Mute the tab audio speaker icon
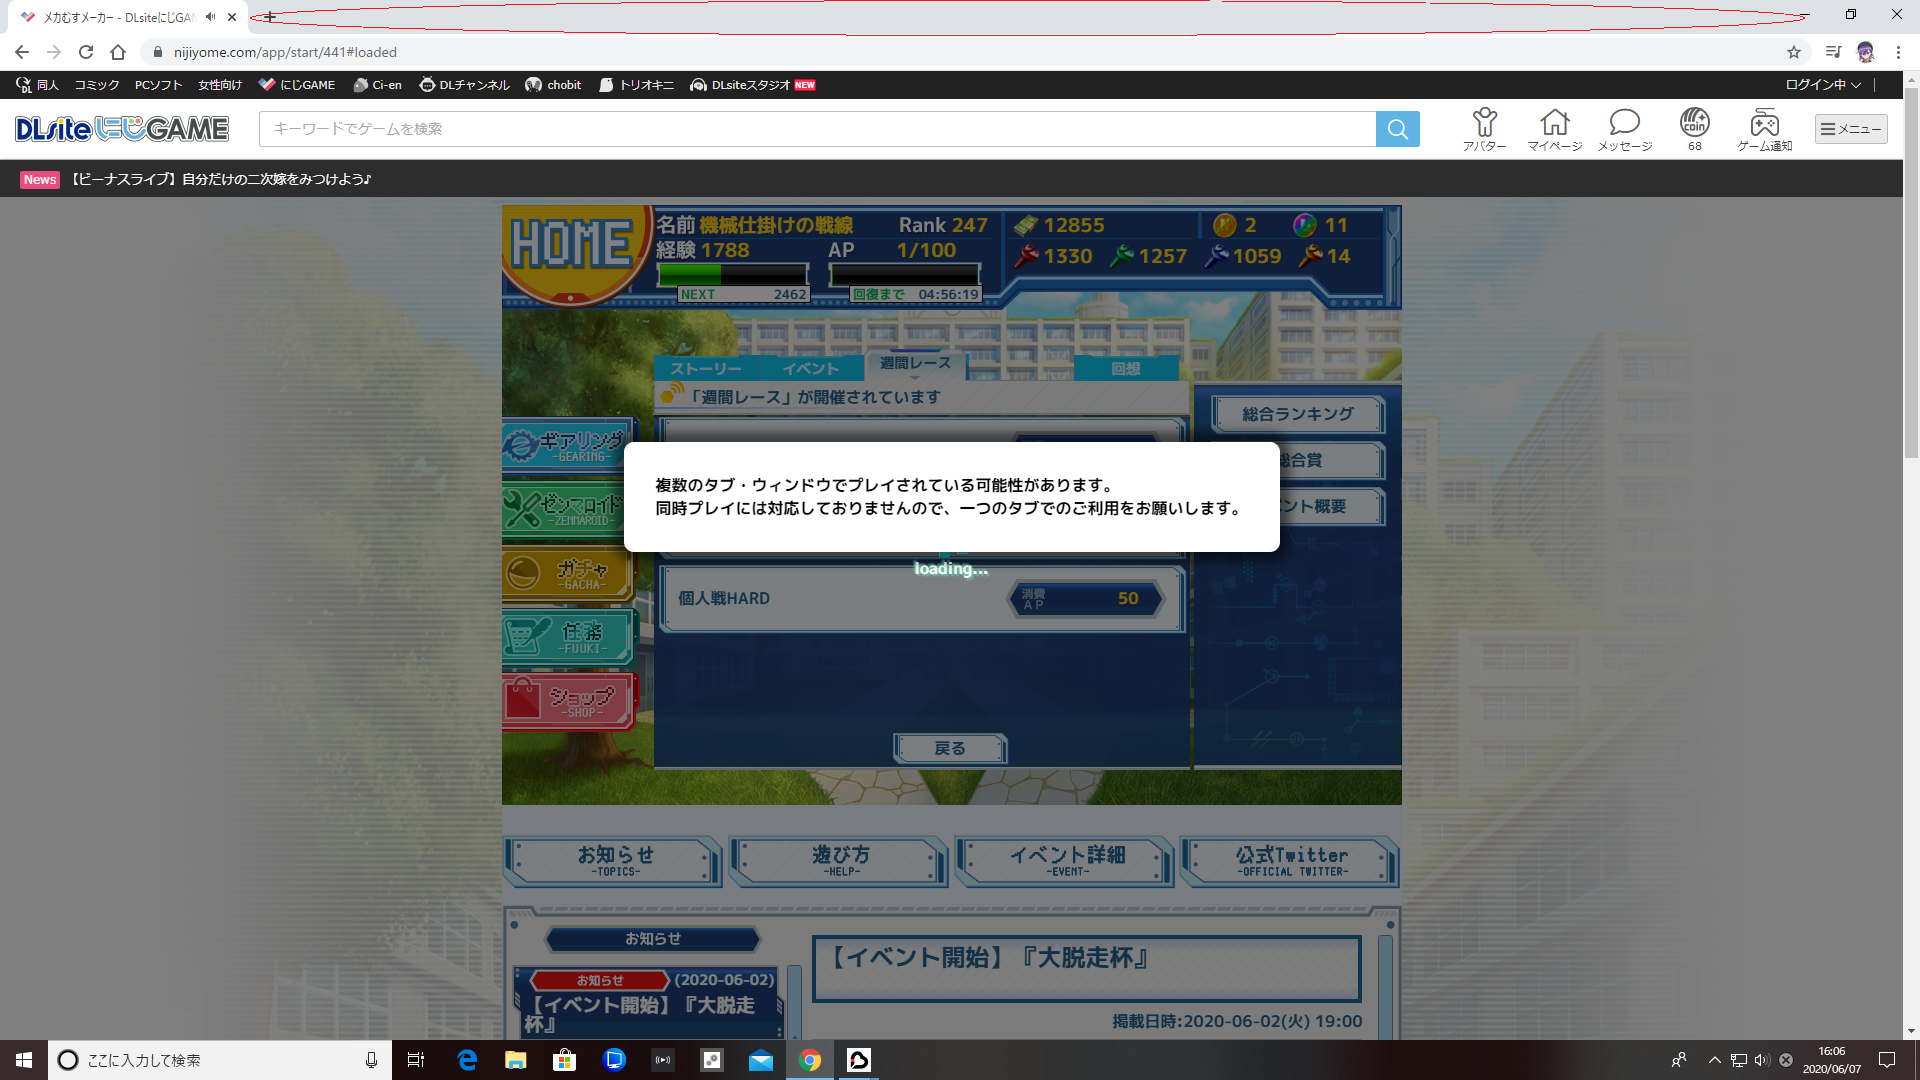1920x1080 pixels. 211,17
